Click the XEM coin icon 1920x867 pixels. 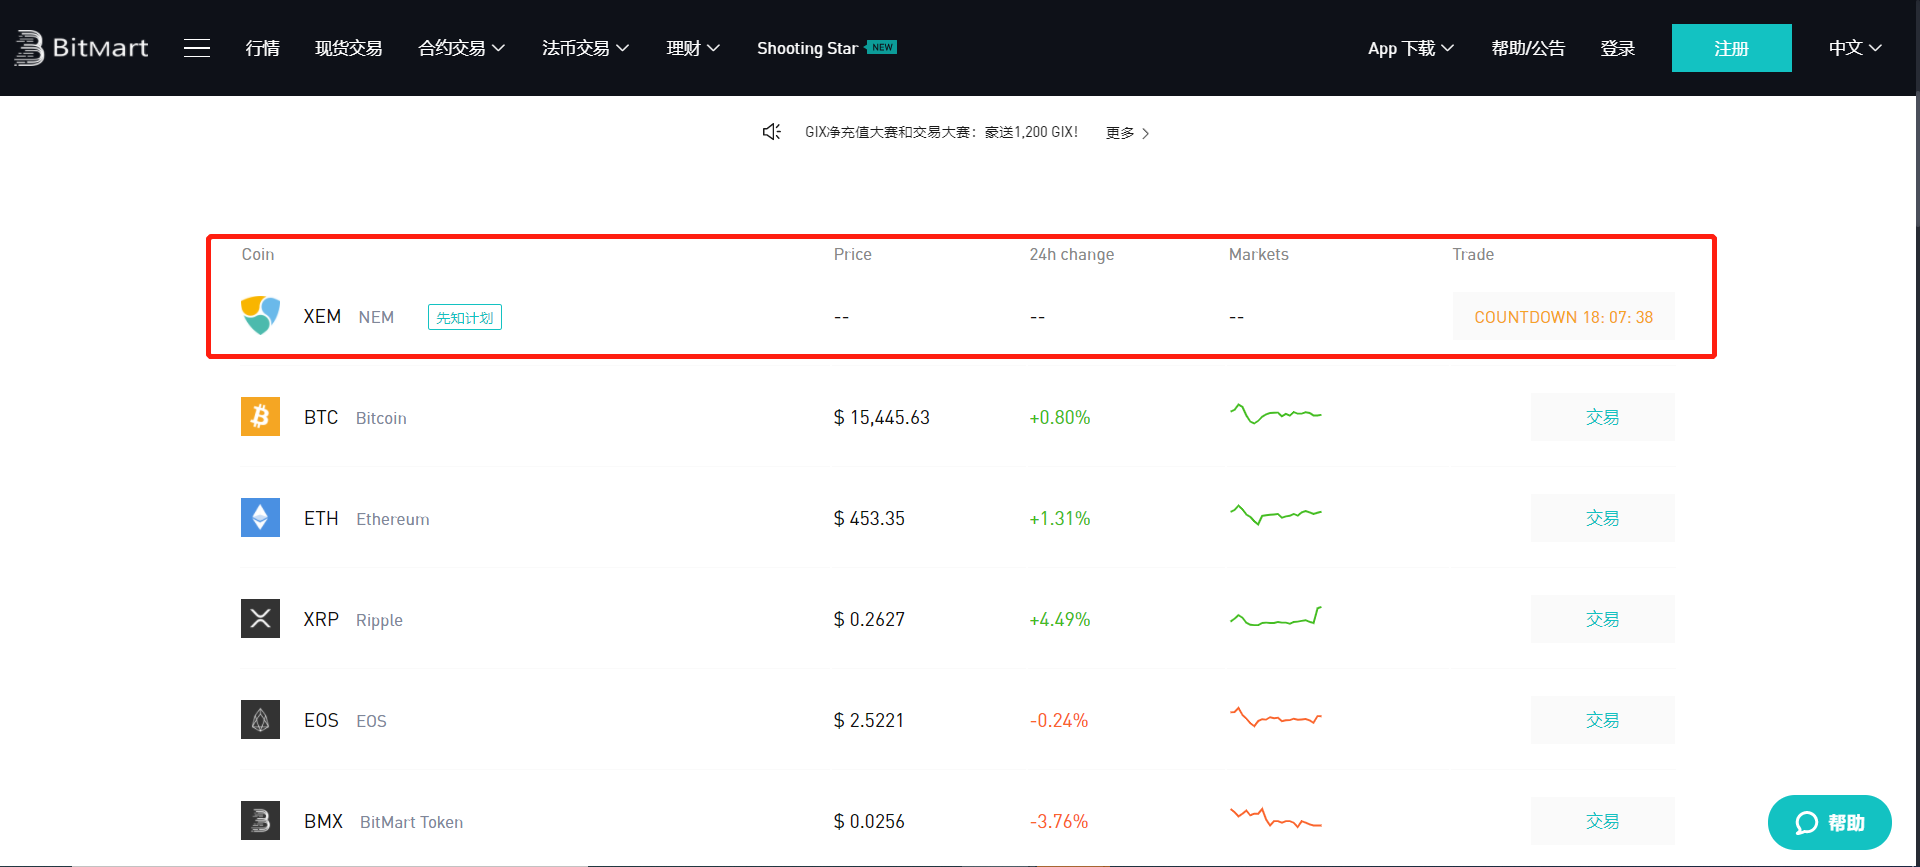pyautogui.click(x=260, y=316)
